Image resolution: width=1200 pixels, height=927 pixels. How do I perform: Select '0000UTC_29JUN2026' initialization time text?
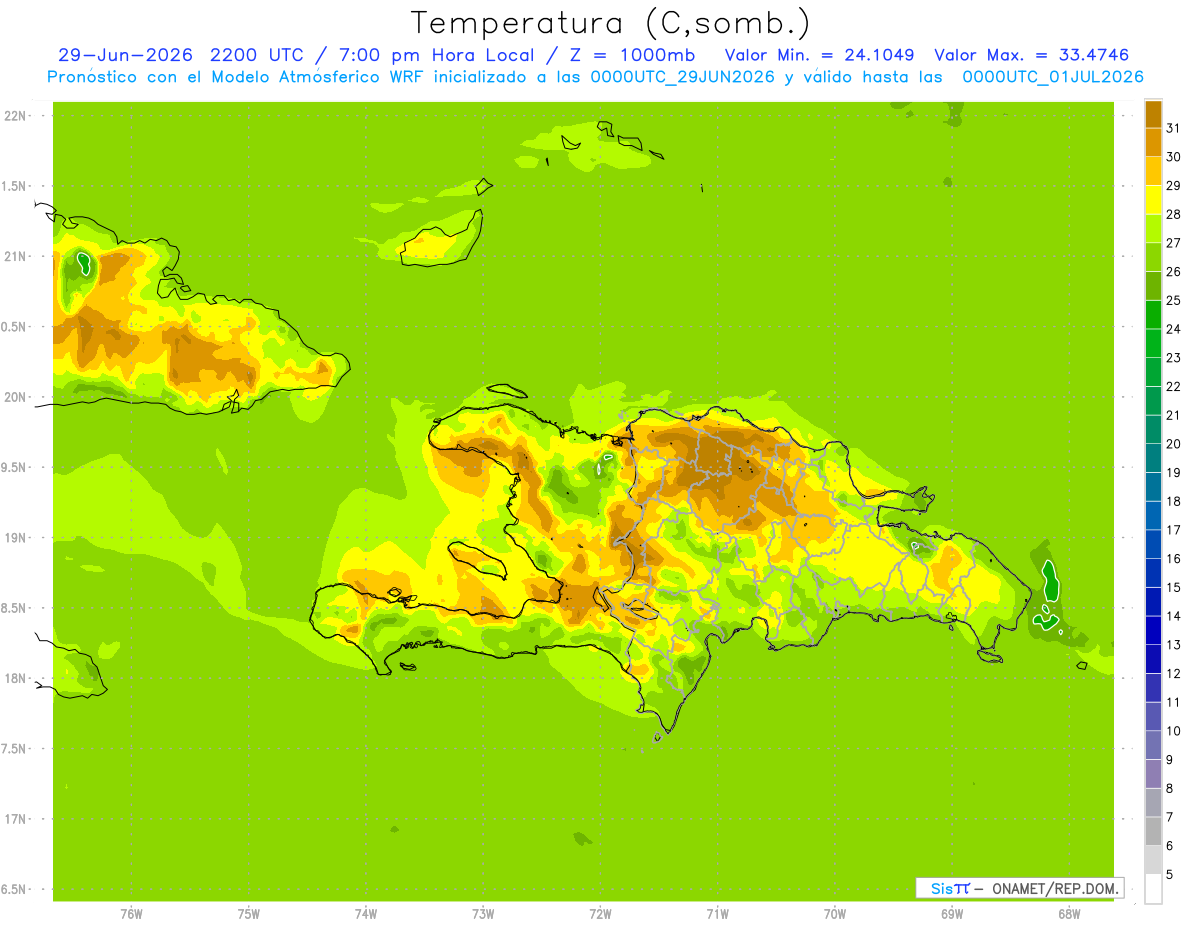[x=683, y=77]
